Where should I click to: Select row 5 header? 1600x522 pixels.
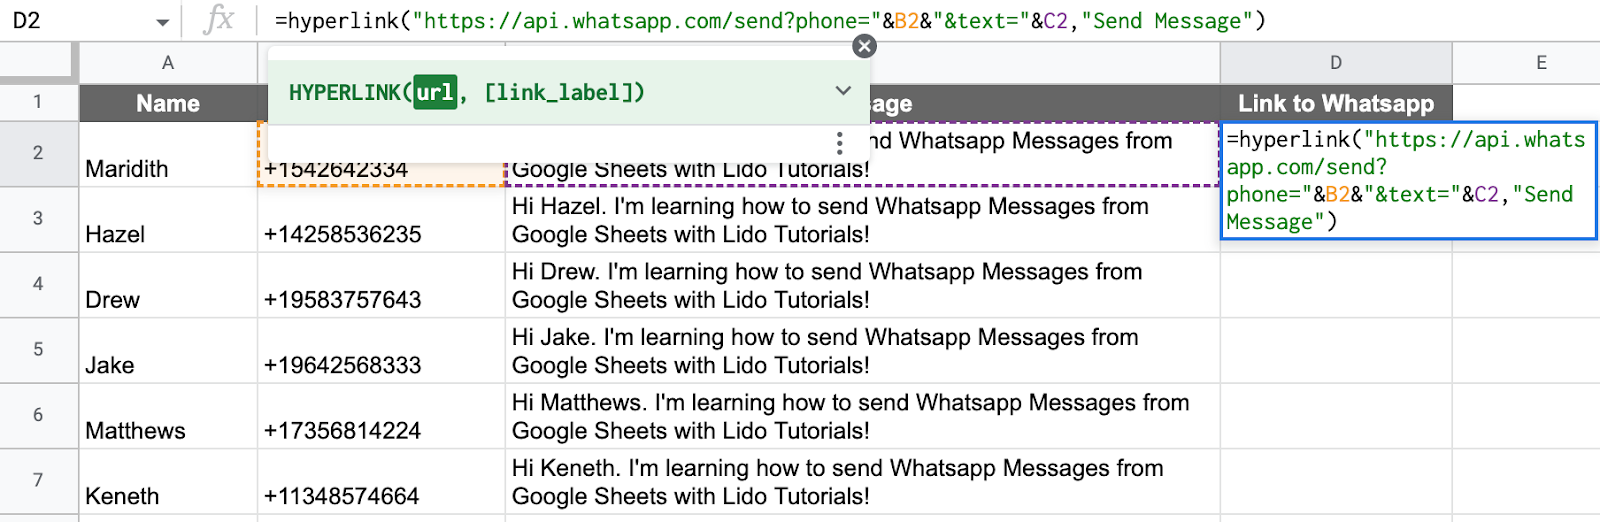pyautogui.click(x=38, y=350)
